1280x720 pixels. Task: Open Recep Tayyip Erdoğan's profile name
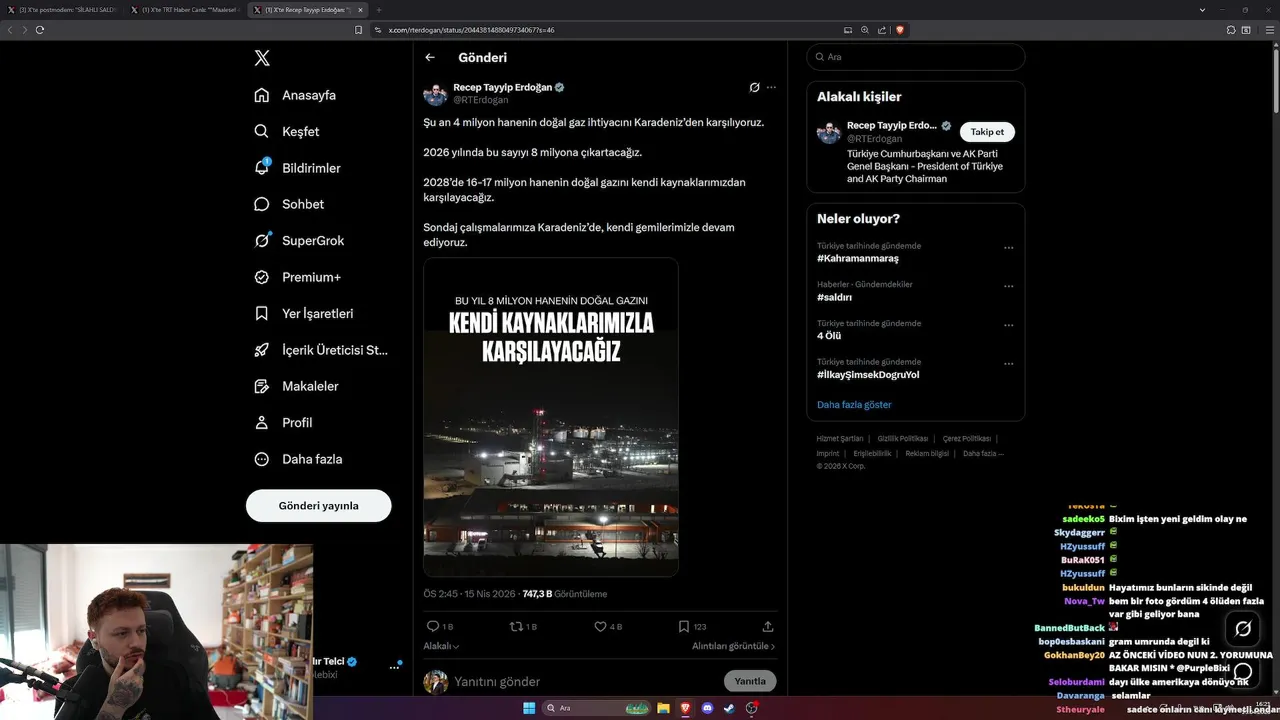(x=502, y=87)
